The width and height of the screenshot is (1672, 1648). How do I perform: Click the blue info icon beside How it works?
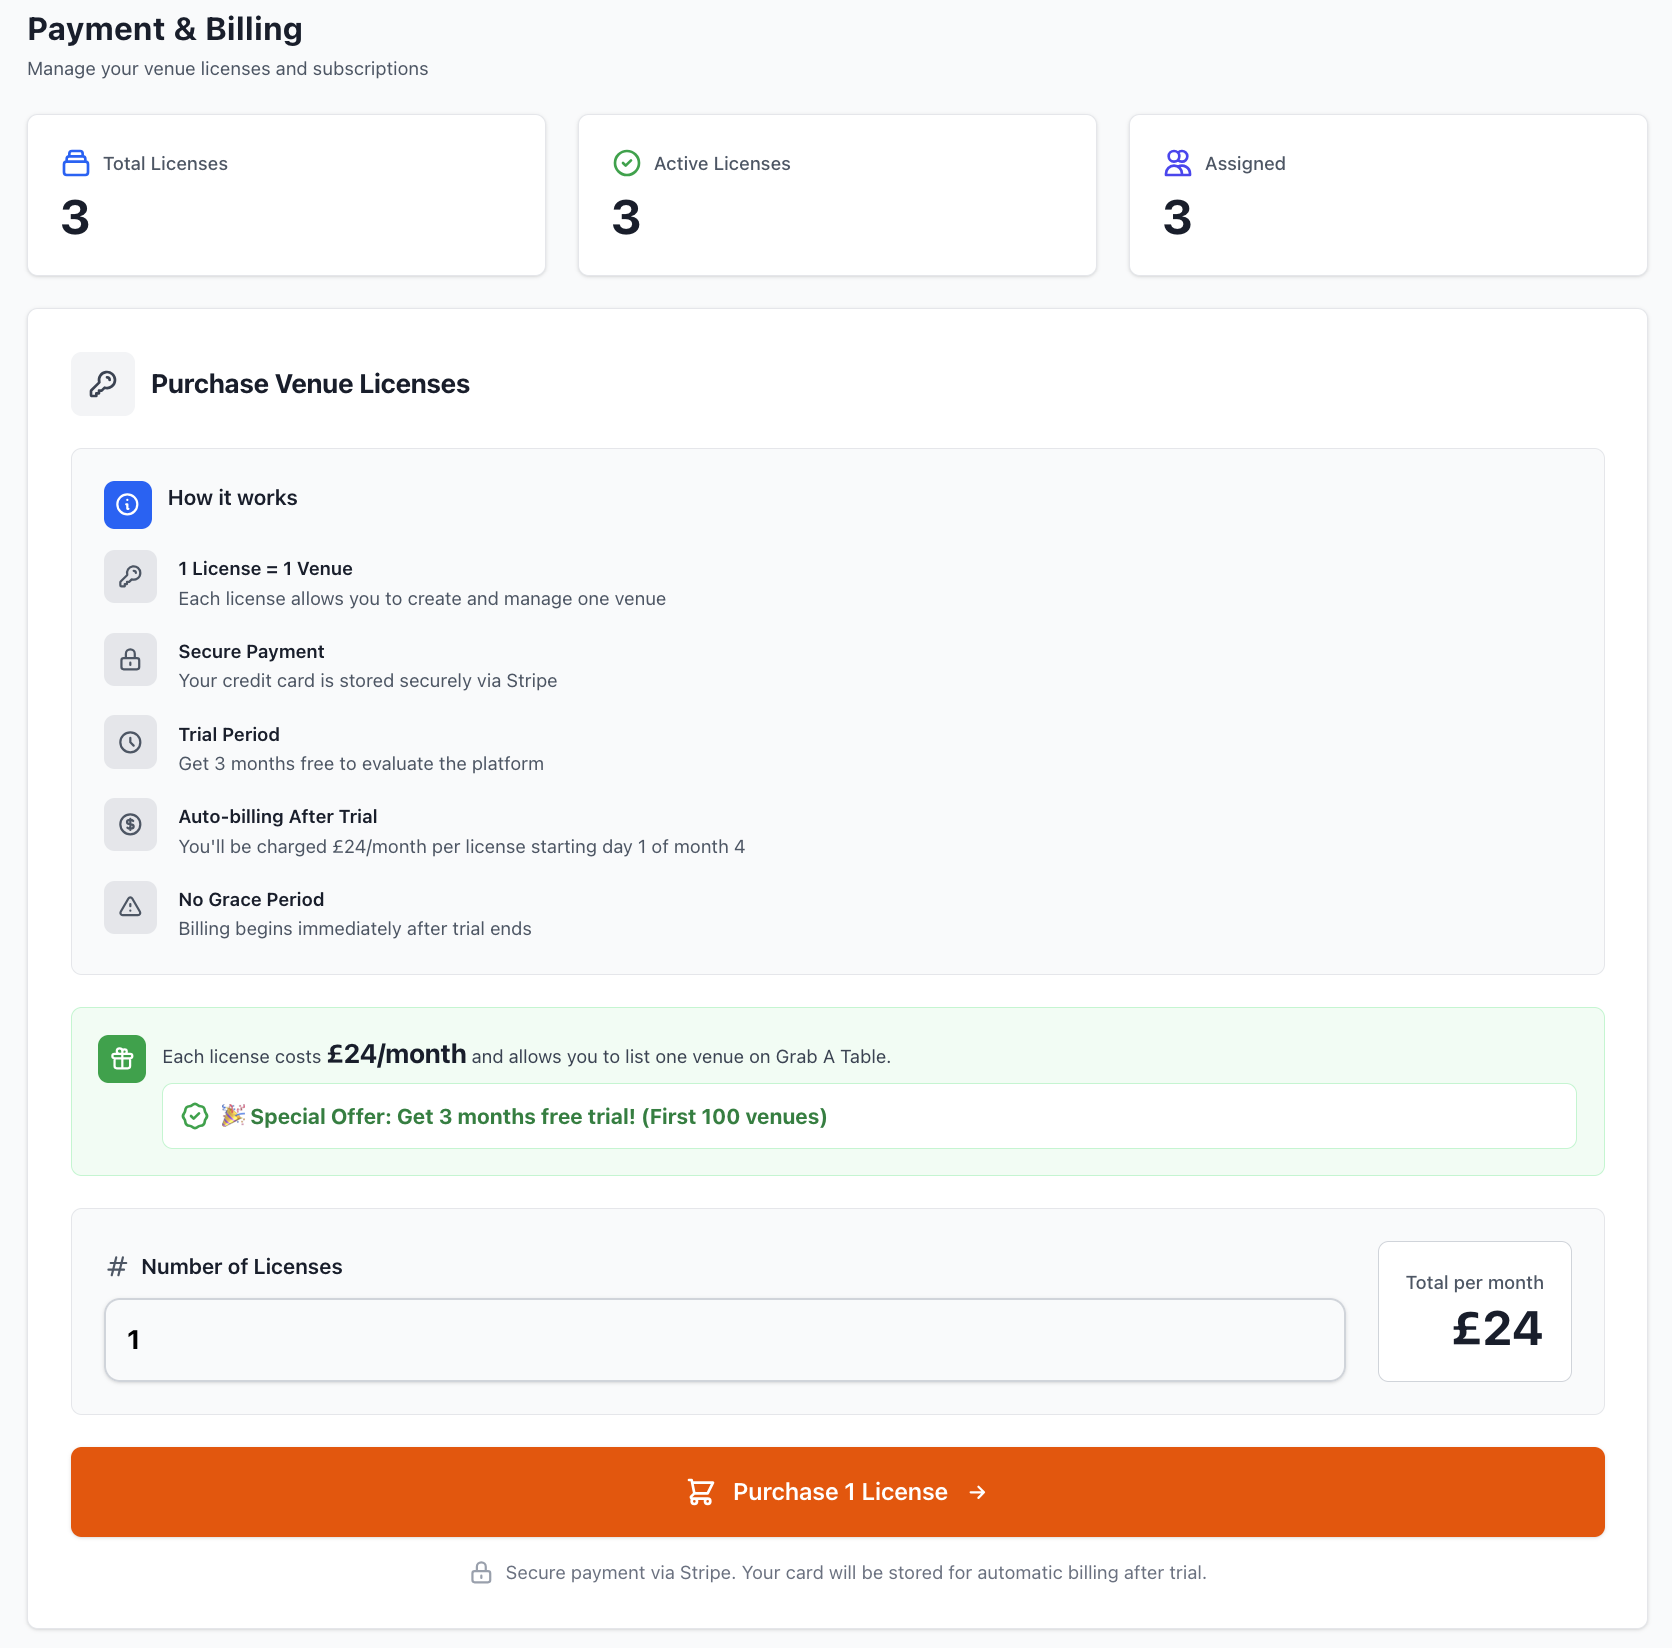click(127, 505)
